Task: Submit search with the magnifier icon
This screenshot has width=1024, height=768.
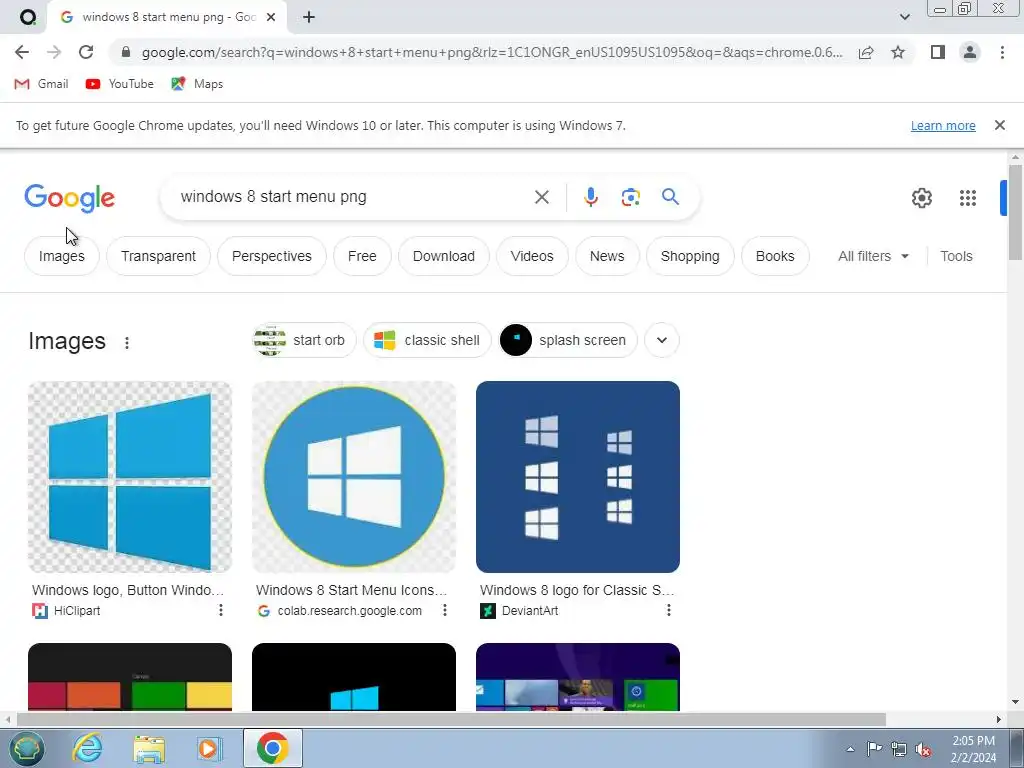Action: click(670, 197)
